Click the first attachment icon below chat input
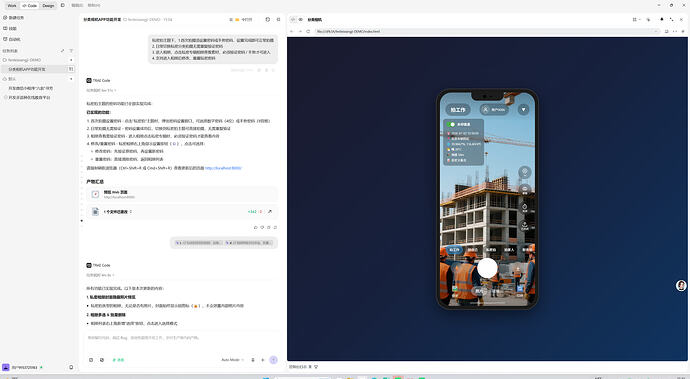Viewport: 690px width, 379px height. tap(91, 360)
